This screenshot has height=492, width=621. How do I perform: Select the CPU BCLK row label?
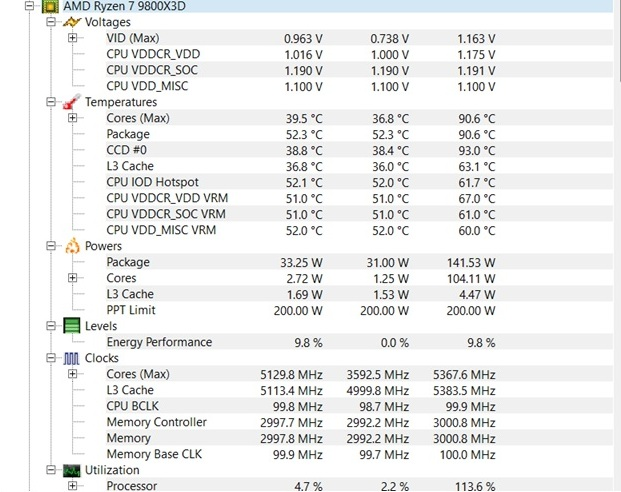[x=133, y=406]
